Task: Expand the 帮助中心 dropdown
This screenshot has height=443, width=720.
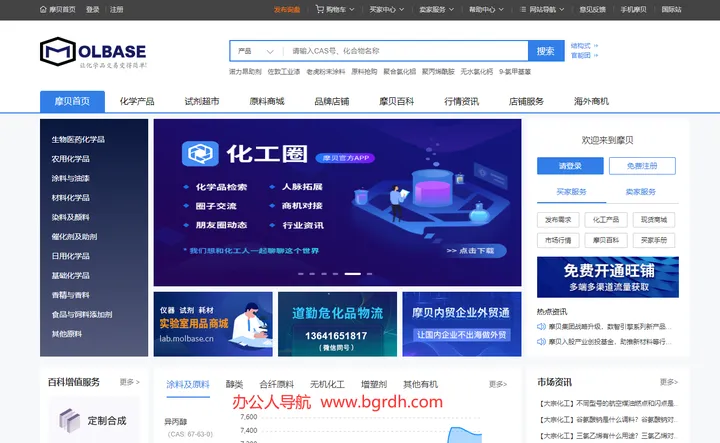Action: pyautogui.click(x=486, y=9)
